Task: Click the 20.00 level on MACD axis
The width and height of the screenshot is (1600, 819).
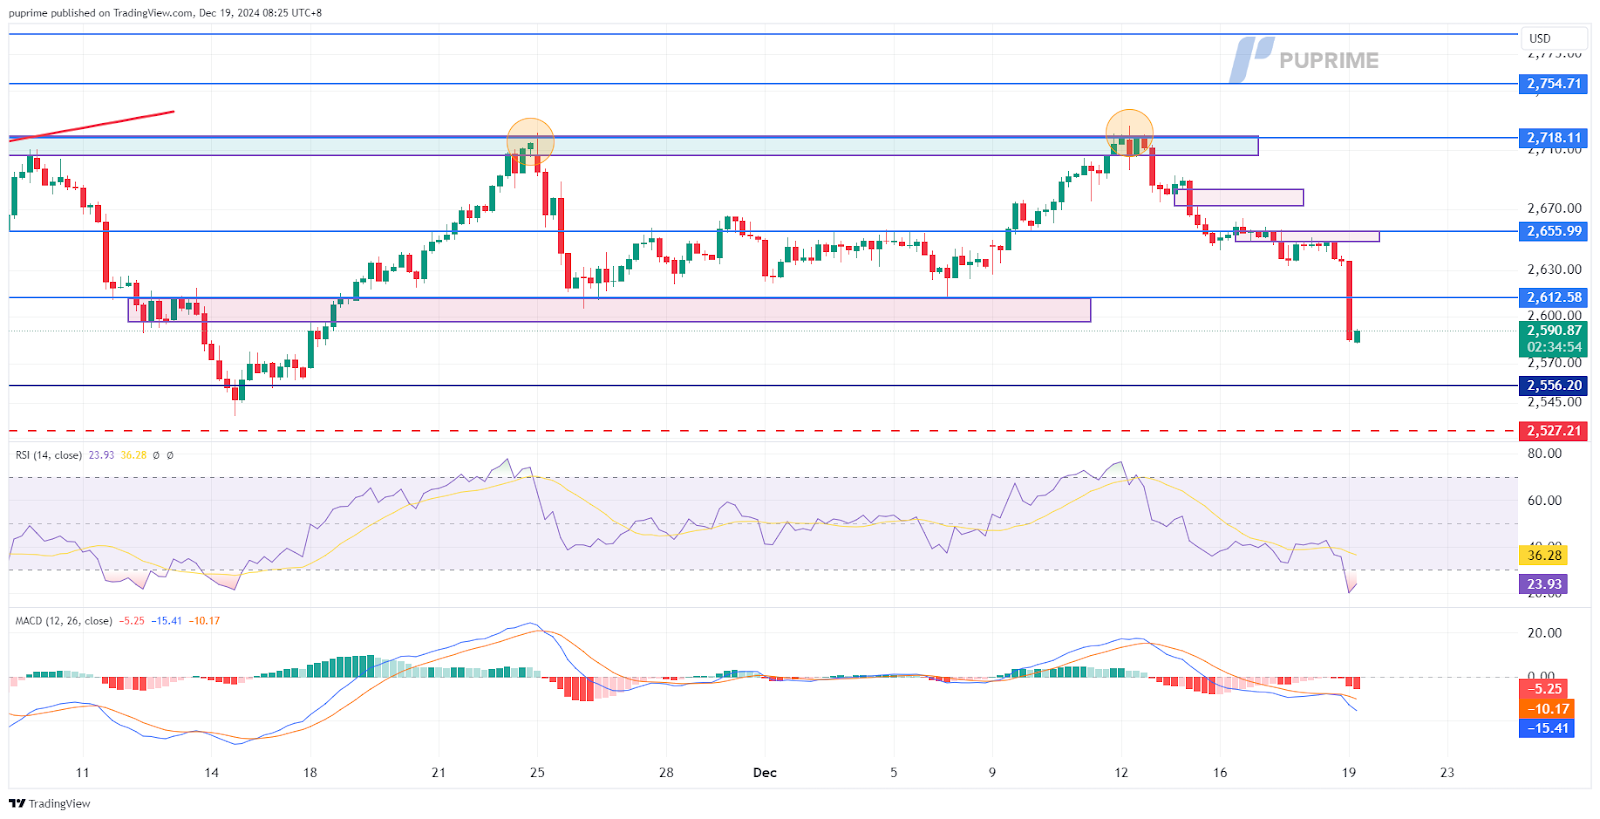Action: coord(1545,632)
